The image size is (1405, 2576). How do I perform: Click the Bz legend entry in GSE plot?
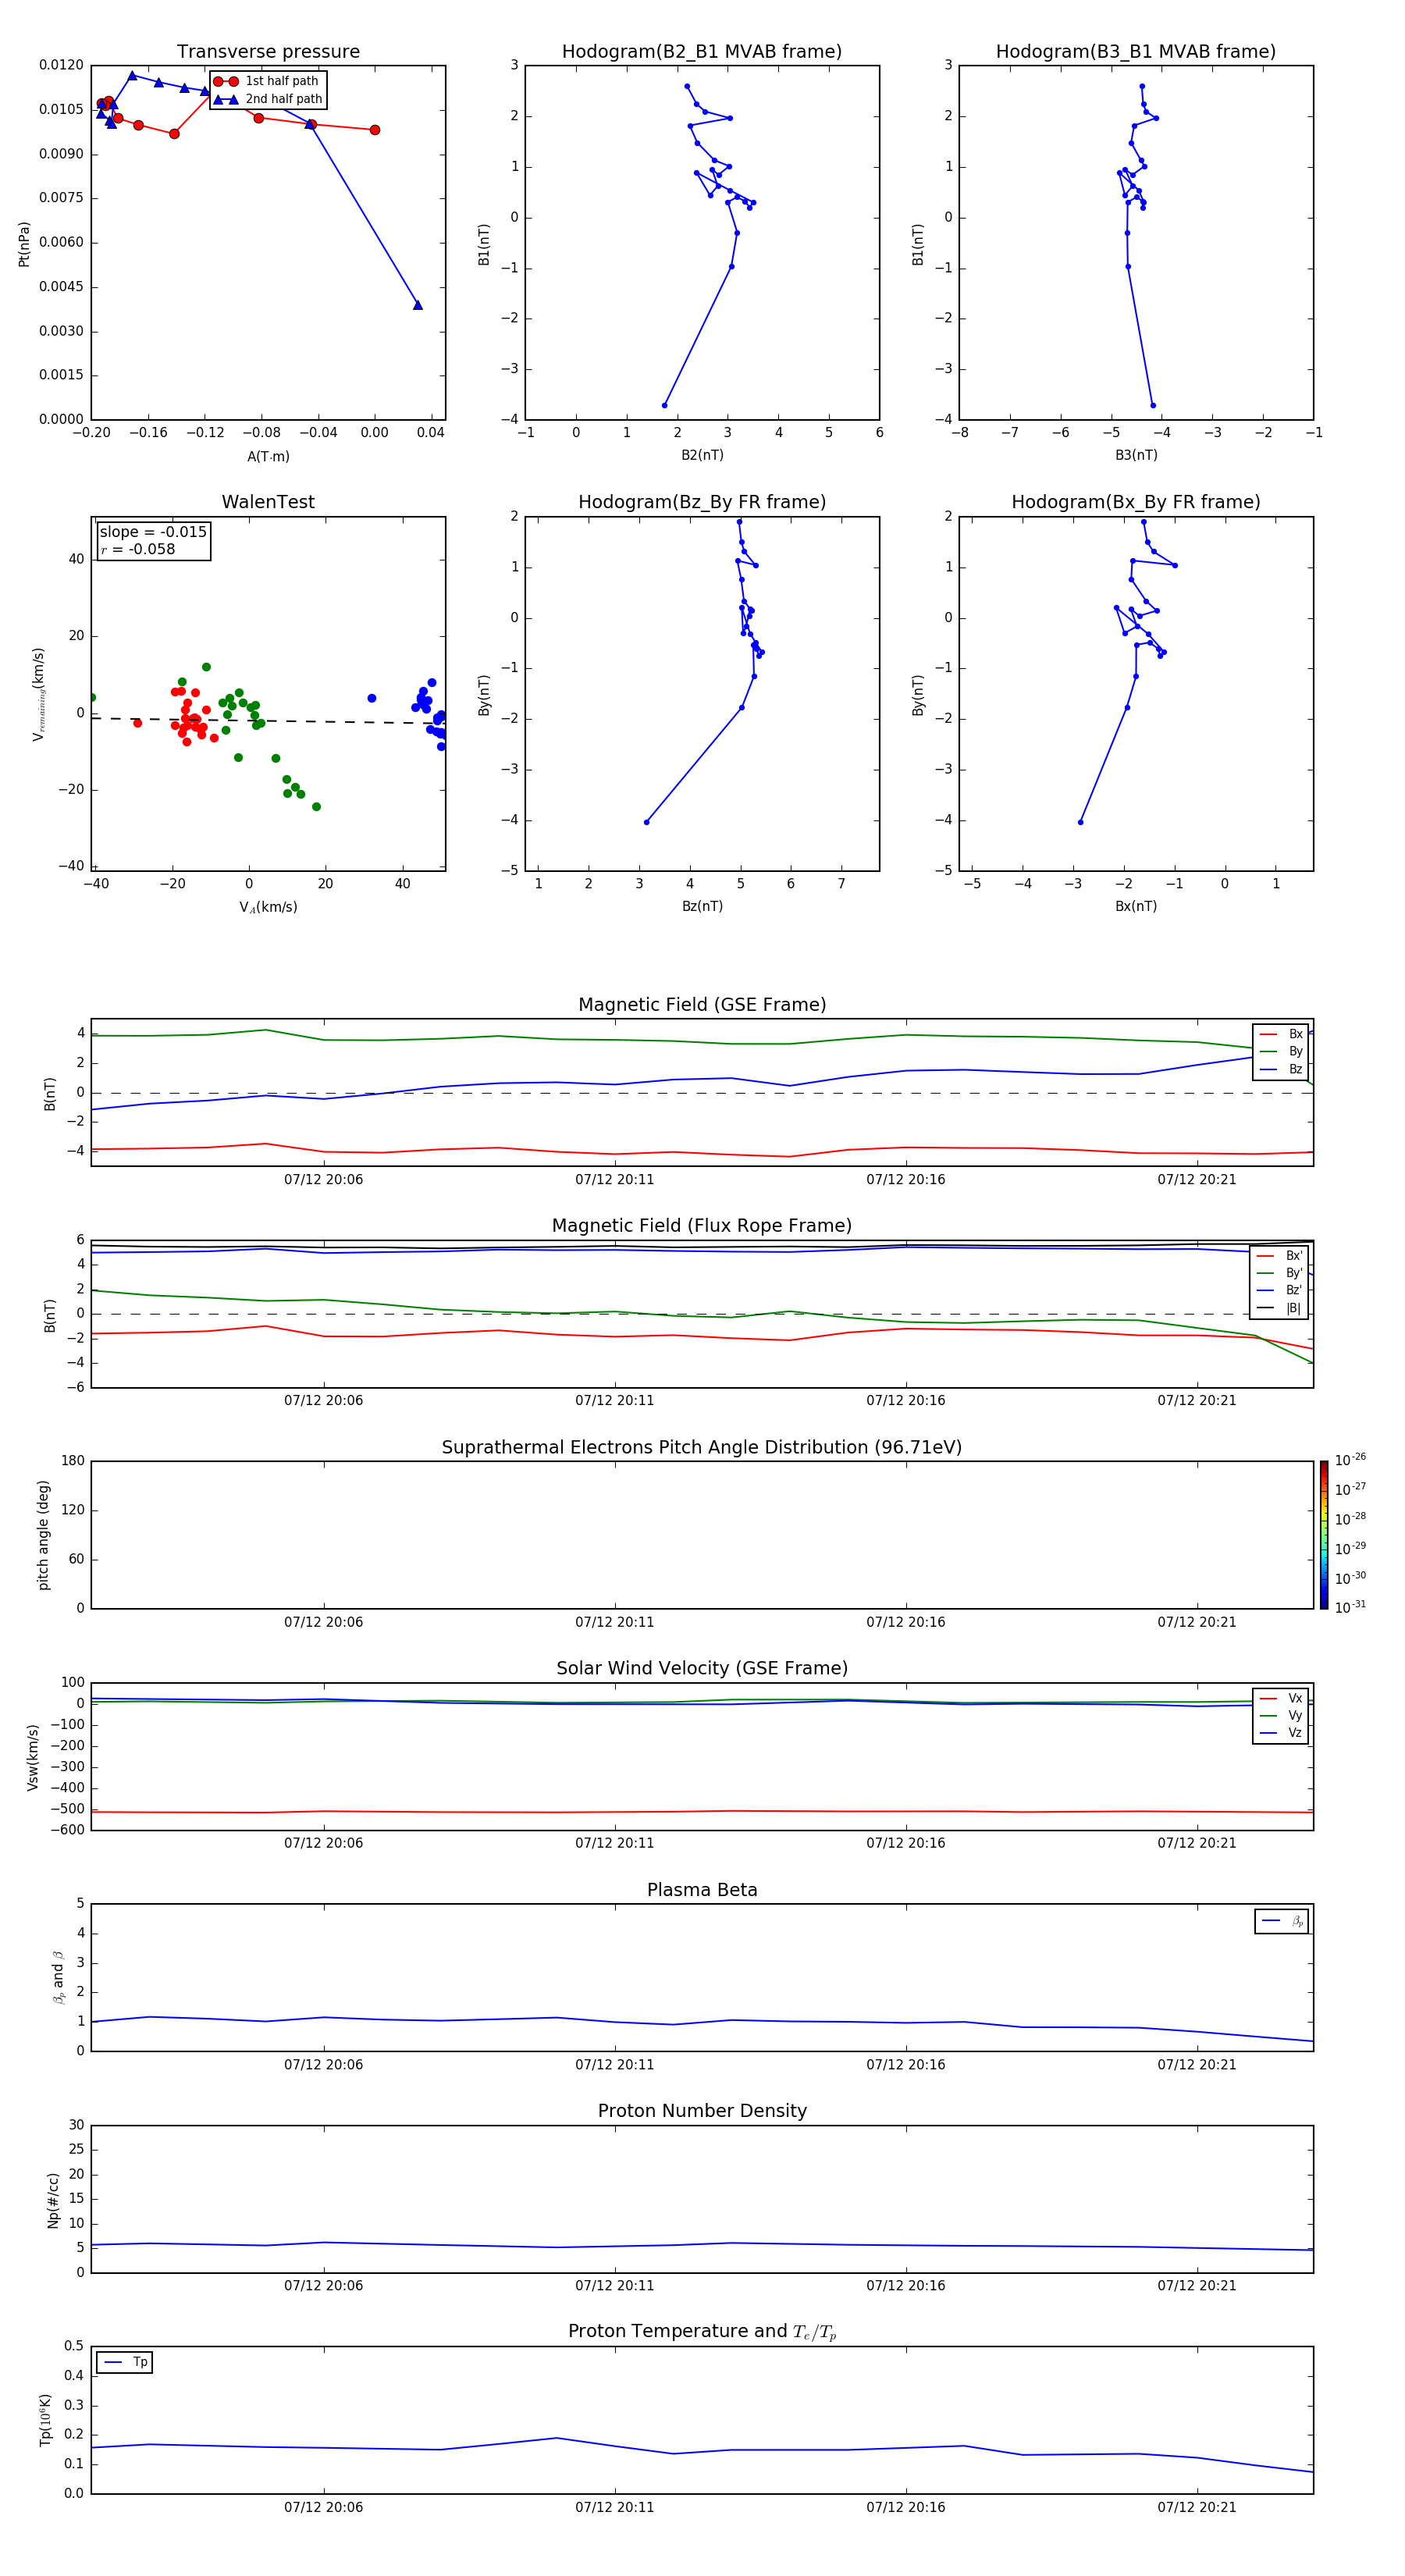[x=1281, y=1069]
